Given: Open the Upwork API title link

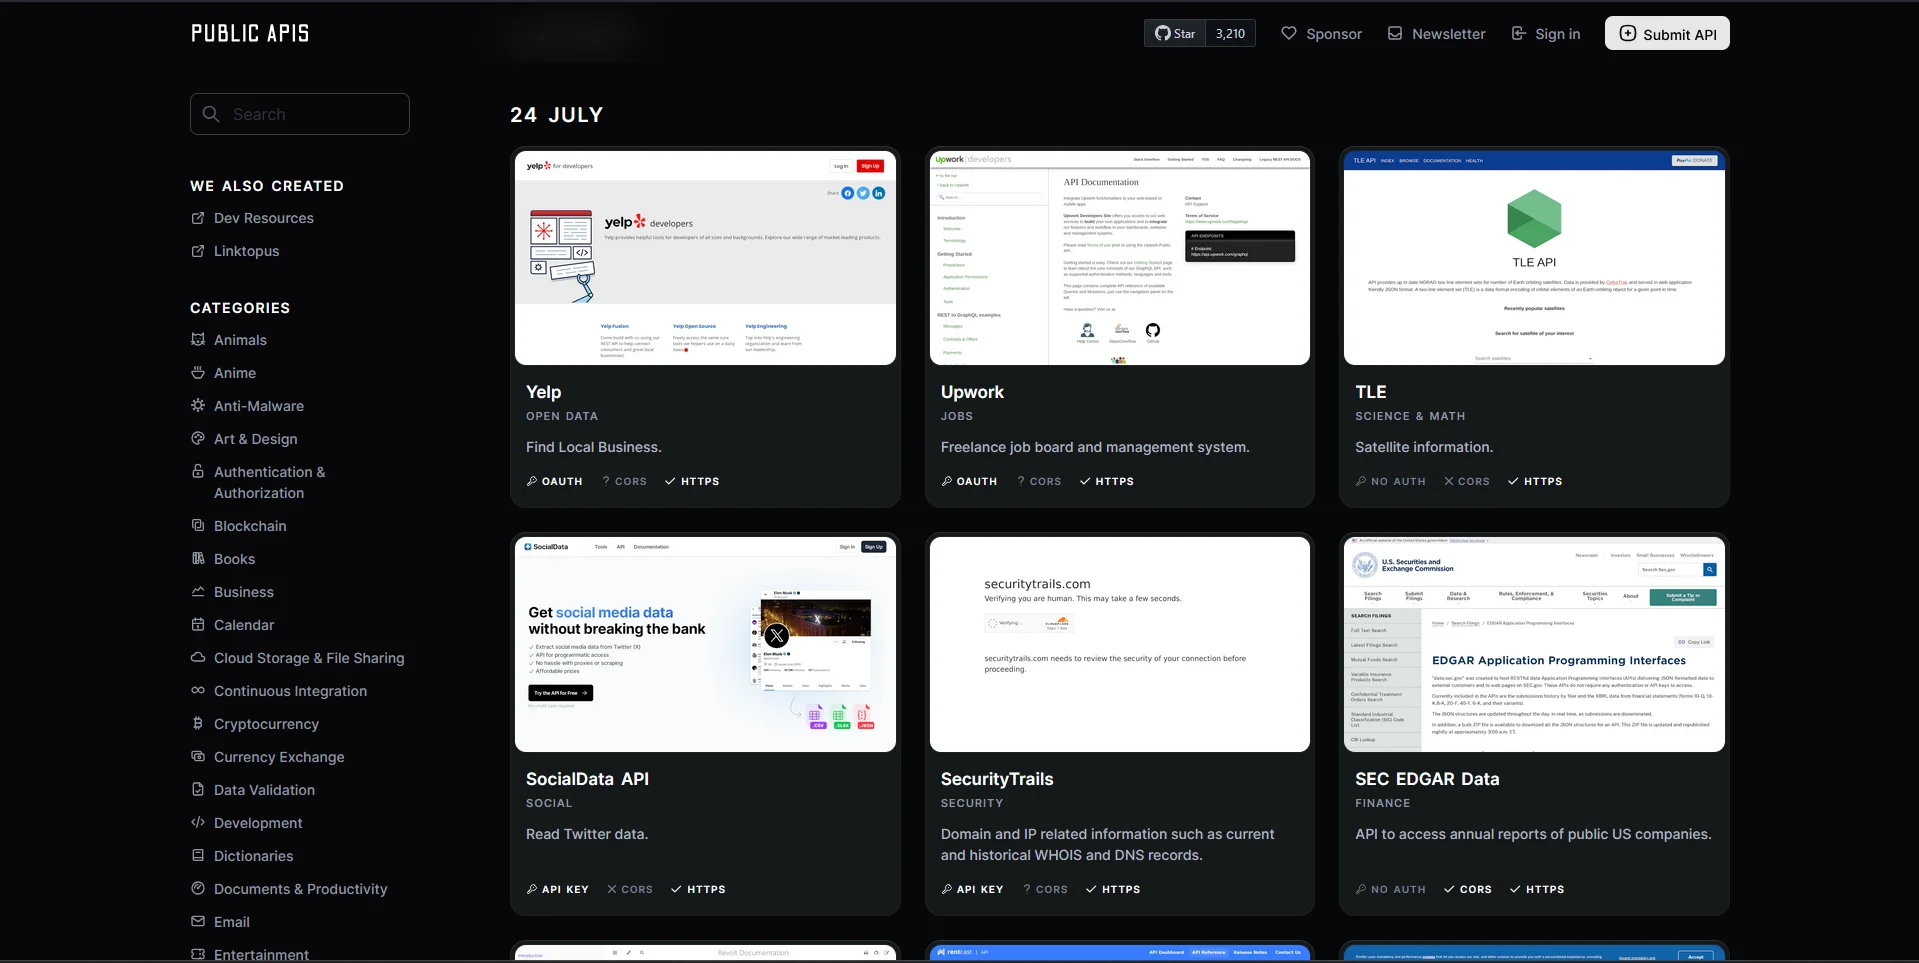Looking at the screenshot, I should point(972,392).
